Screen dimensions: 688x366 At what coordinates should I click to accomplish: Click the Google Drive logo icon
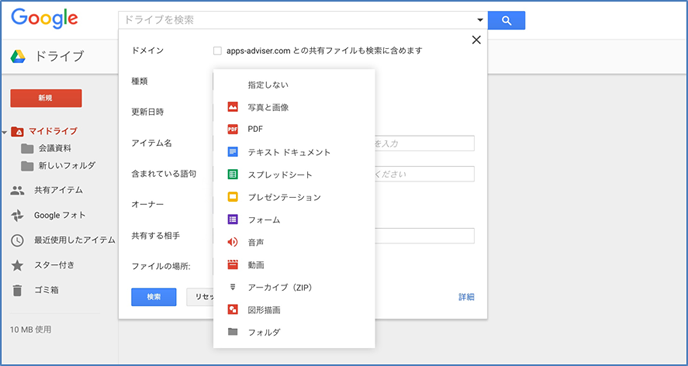click(18, 57)
